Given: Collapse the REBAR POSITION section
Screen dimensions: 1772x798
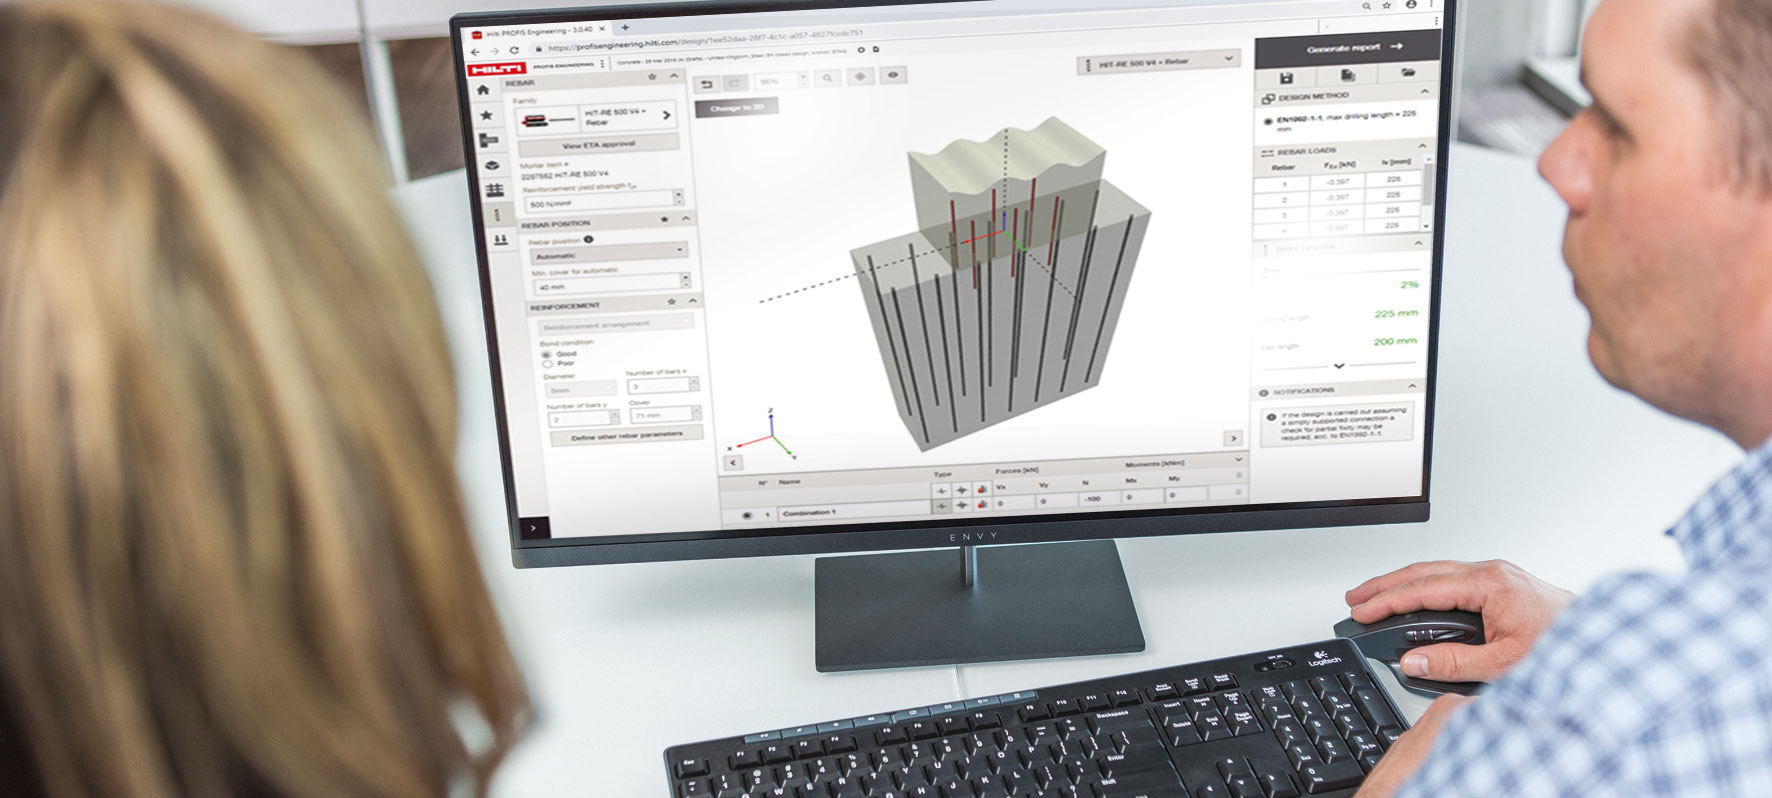Looking at the screenshot, I should click(685, 218).
